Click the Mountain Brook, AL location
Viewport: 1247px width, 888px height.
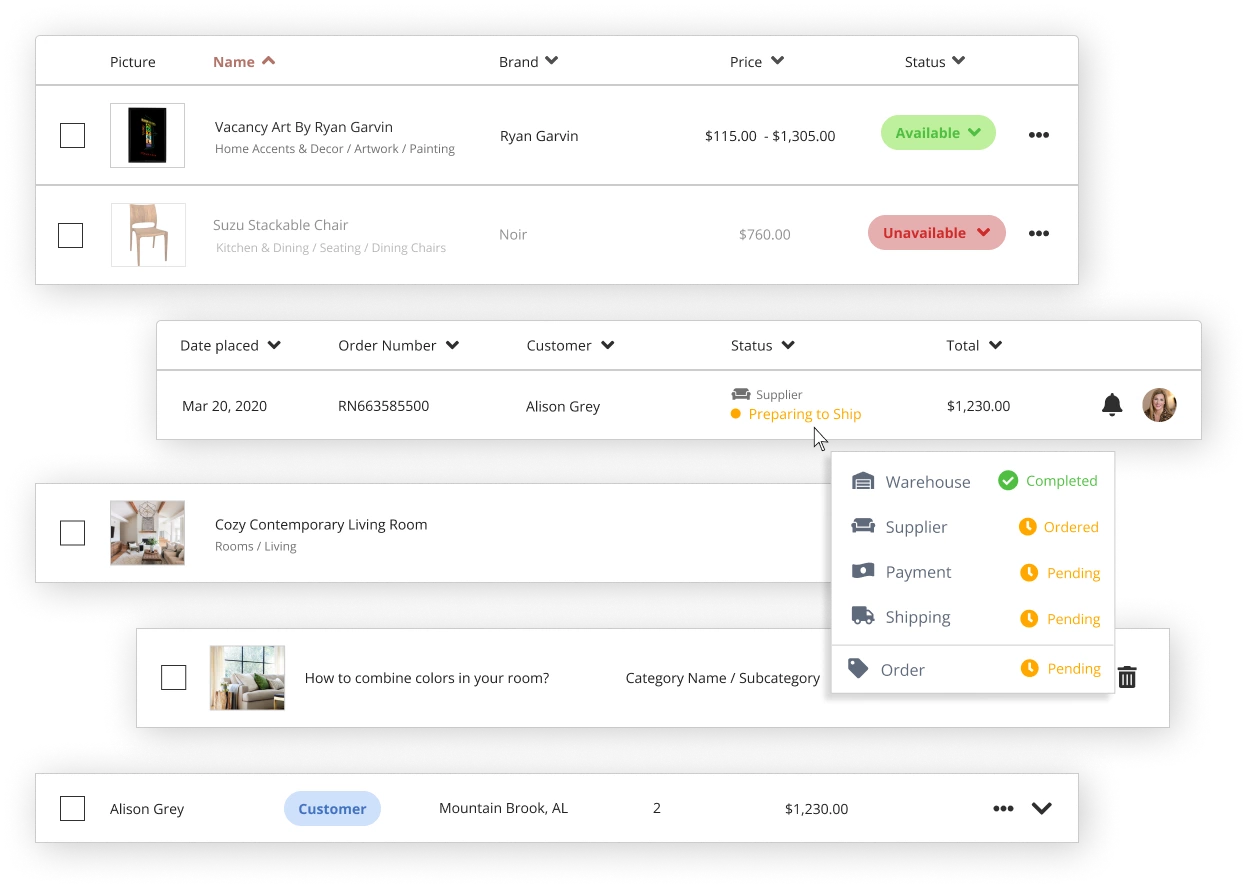(x=503, y=808)
